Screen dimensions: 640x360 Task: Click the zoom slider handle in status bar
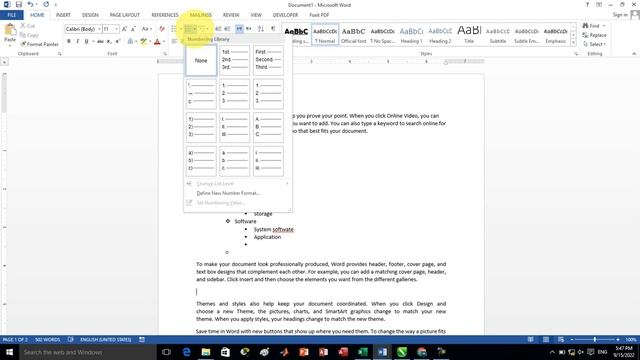pyautogui.click(x=595, y=340)
